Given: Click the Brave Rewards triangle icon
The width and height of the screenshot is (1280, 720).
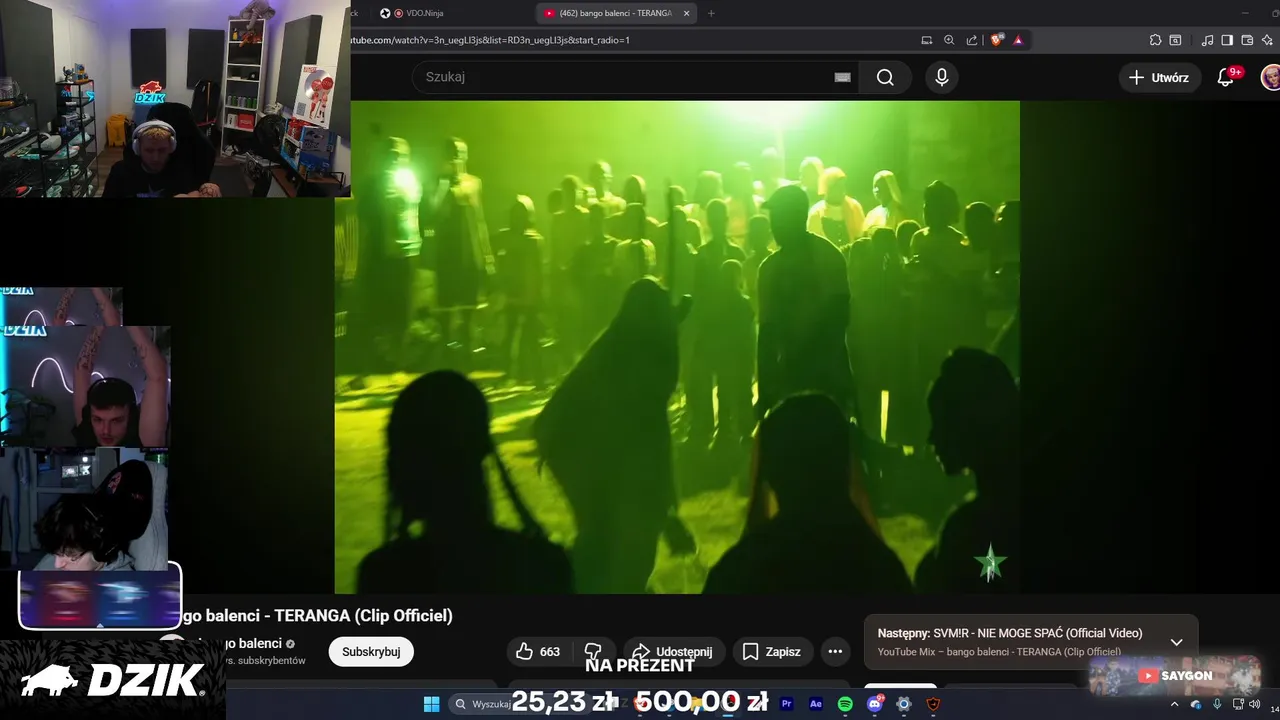Looking at the screenshot, I should [1018, 40].
